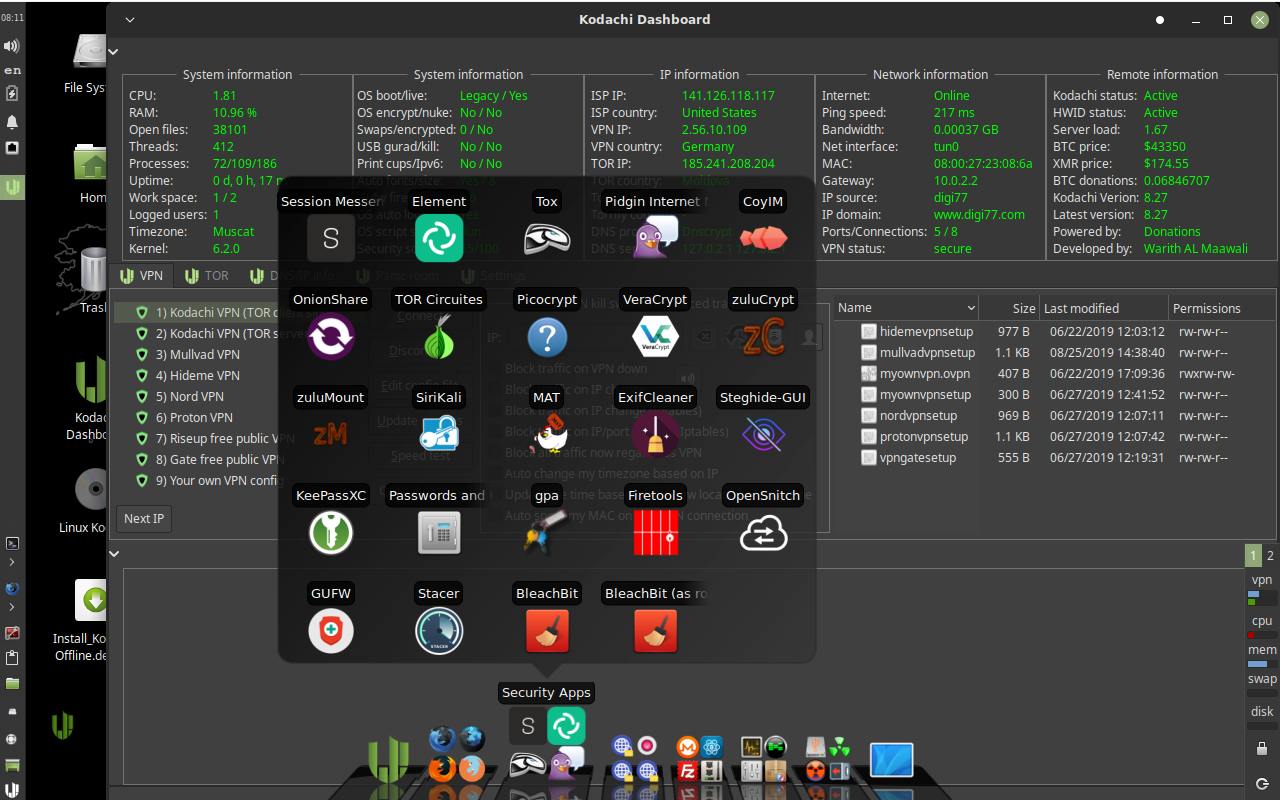The height and width of the screenshot is (800, 1280).
Task: Open gpa app icon
Action: coord(547,532)
